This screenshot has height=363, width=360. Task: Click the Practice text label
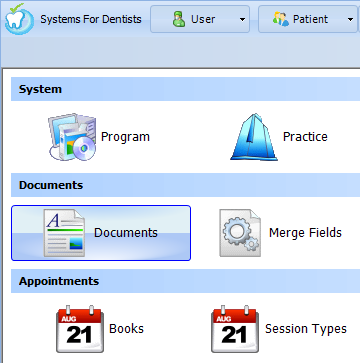pyautogui.click(x=305, y=137)
